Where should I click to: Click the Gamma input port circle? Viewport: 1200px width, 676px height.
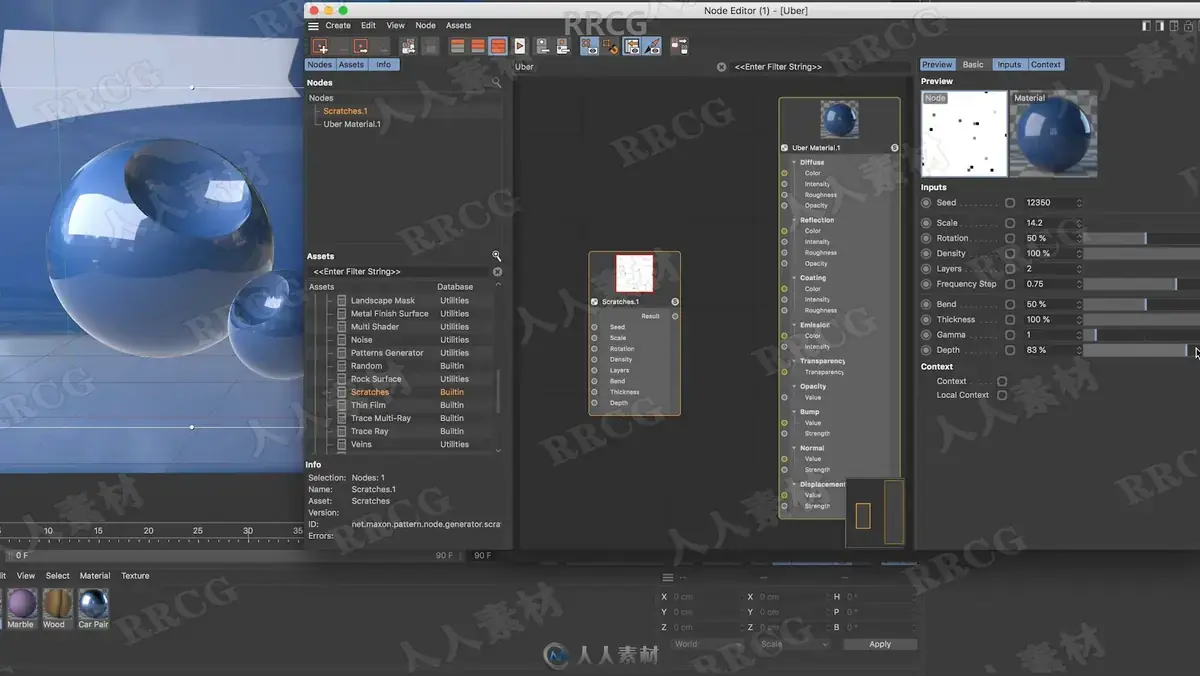926,335
